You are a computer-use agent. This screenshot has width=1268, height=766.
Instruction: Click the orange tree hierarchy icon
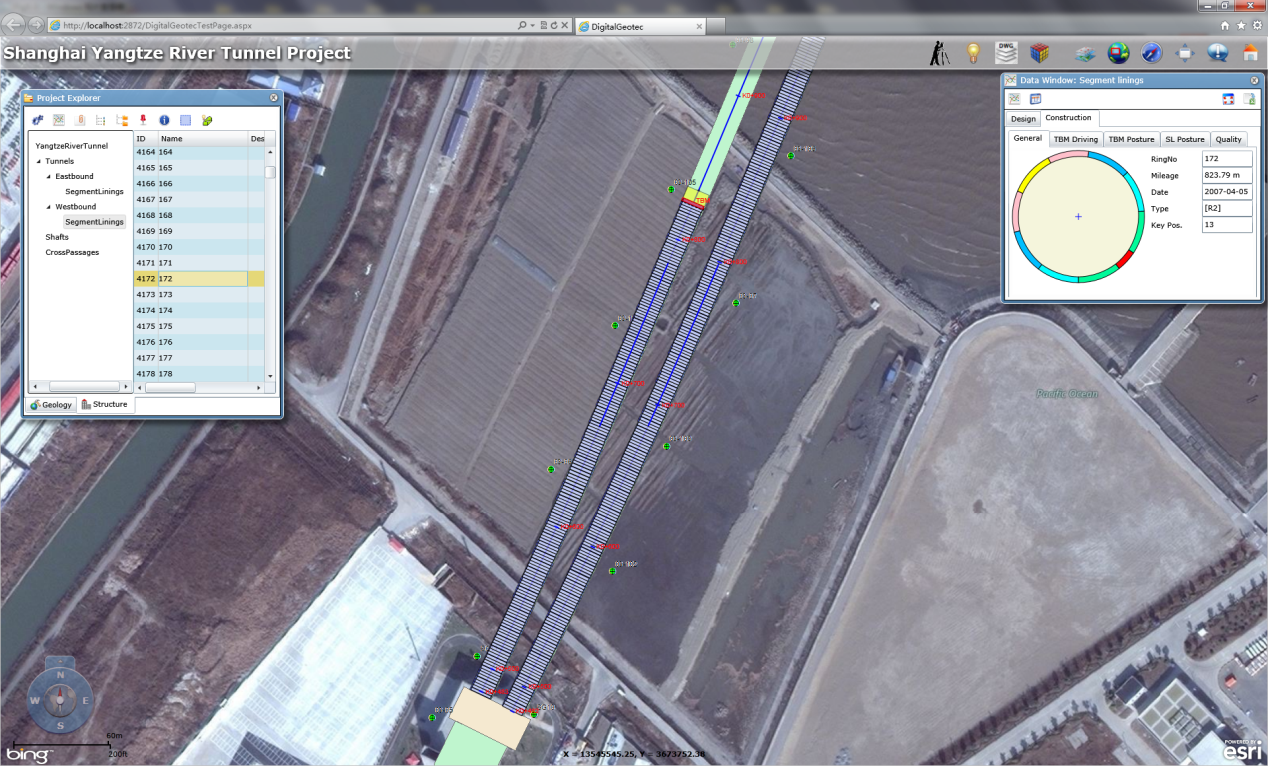click(122, 120)
